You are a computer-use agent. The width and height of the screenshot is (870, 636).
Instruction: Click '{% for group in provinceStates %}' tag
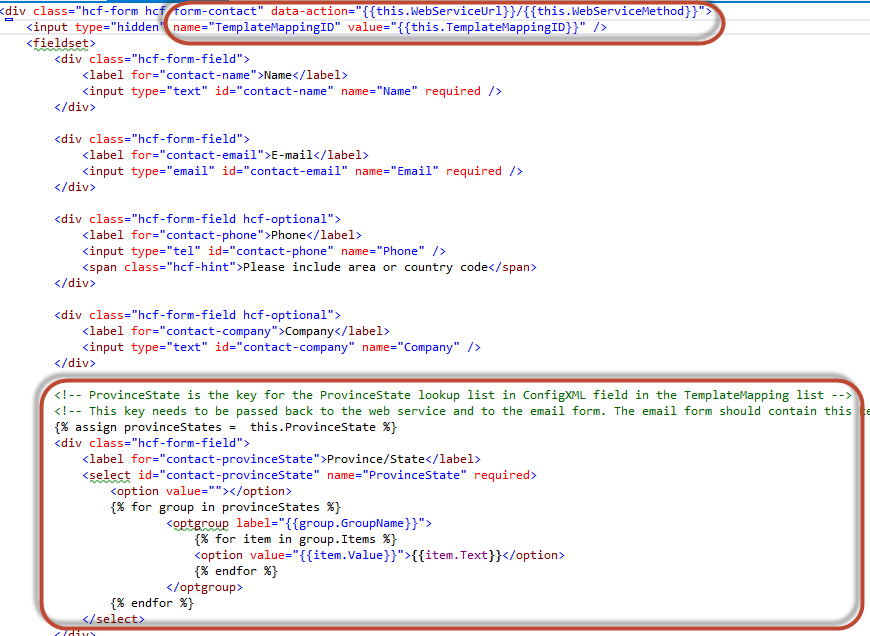[225, 507]
